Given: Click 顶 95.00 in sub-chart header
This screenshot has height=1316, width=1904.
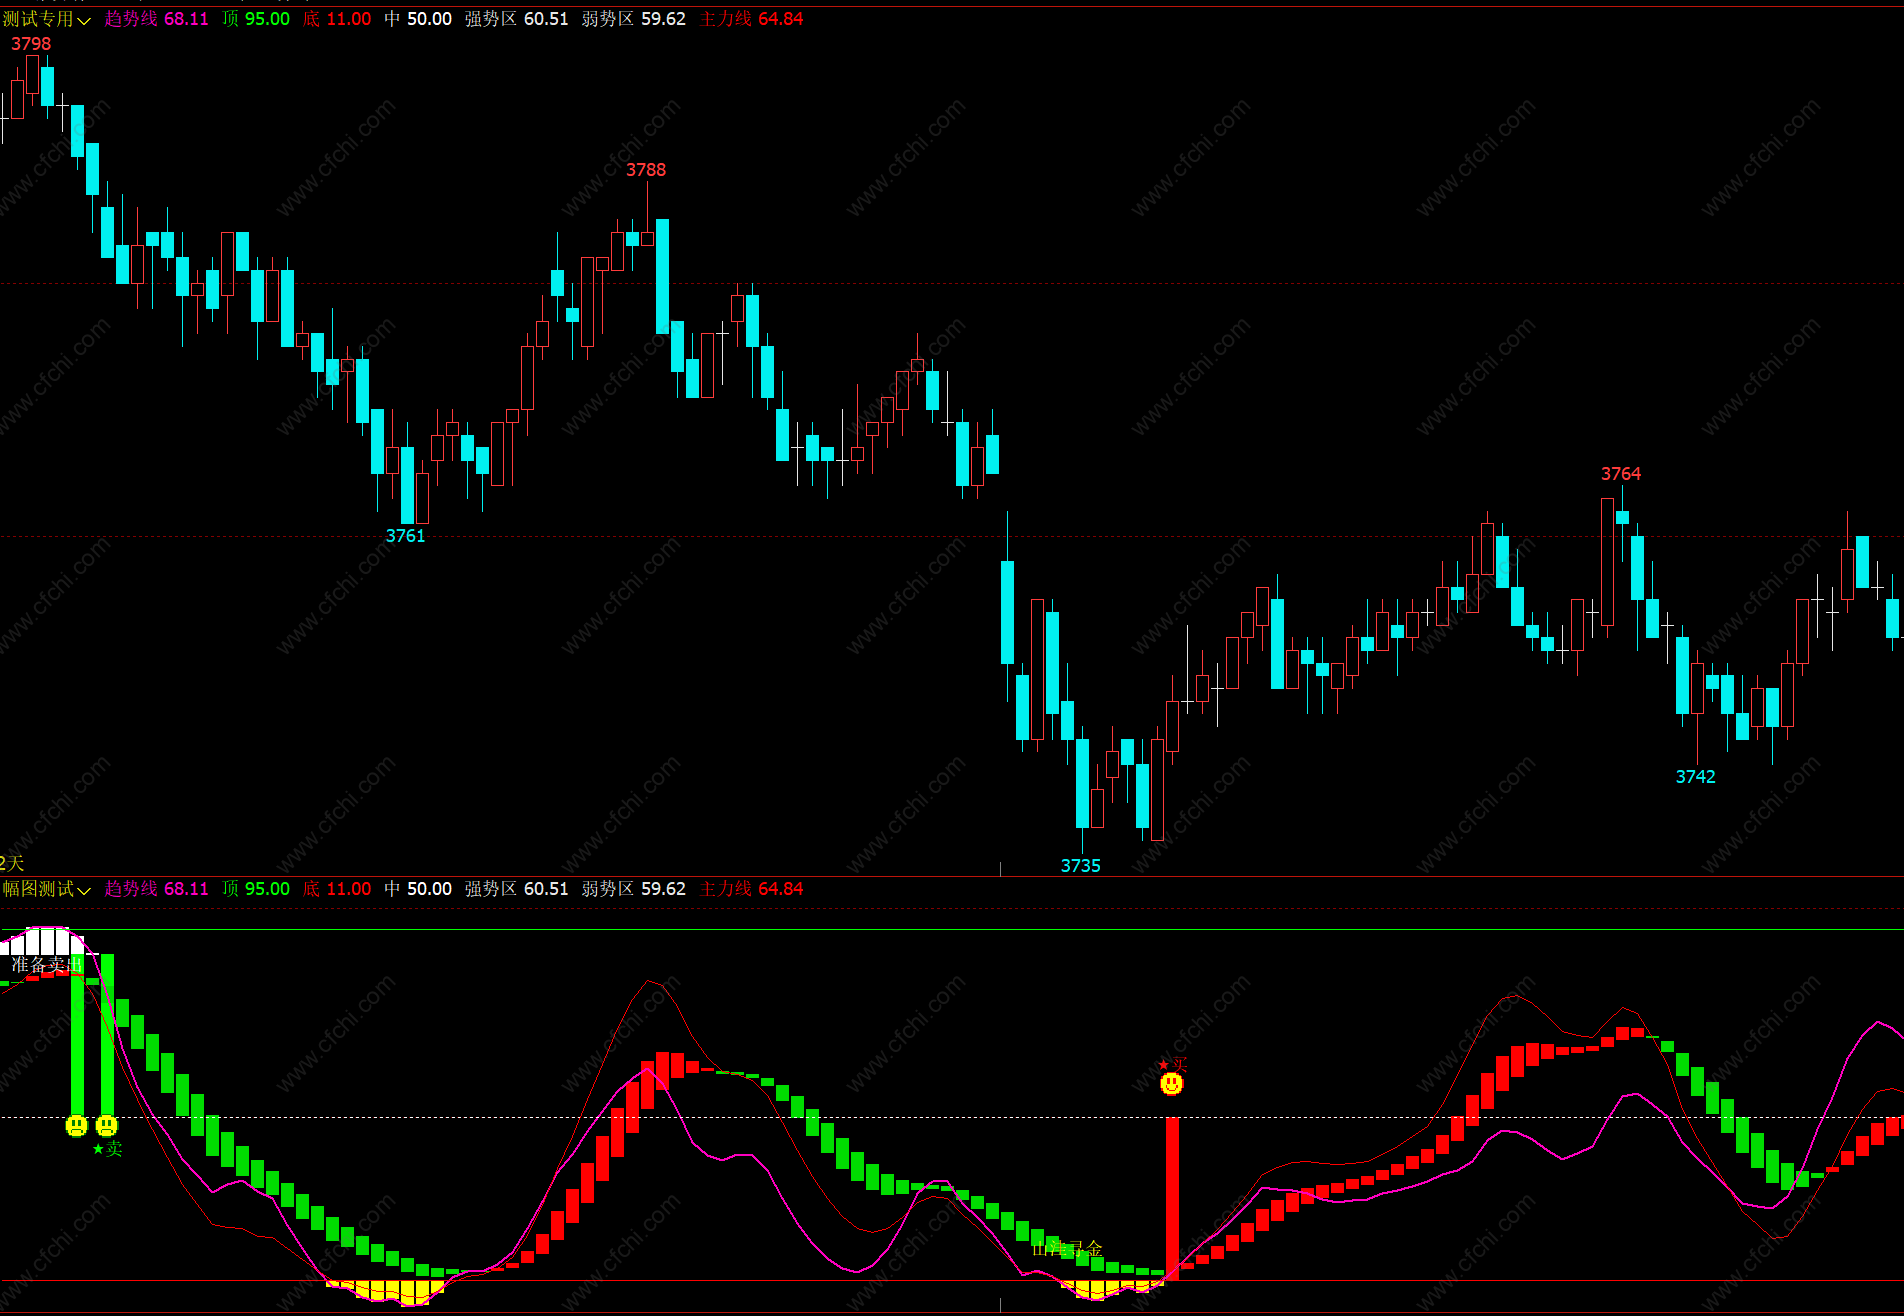Looking at the screenshot, I should click(256, 889).
